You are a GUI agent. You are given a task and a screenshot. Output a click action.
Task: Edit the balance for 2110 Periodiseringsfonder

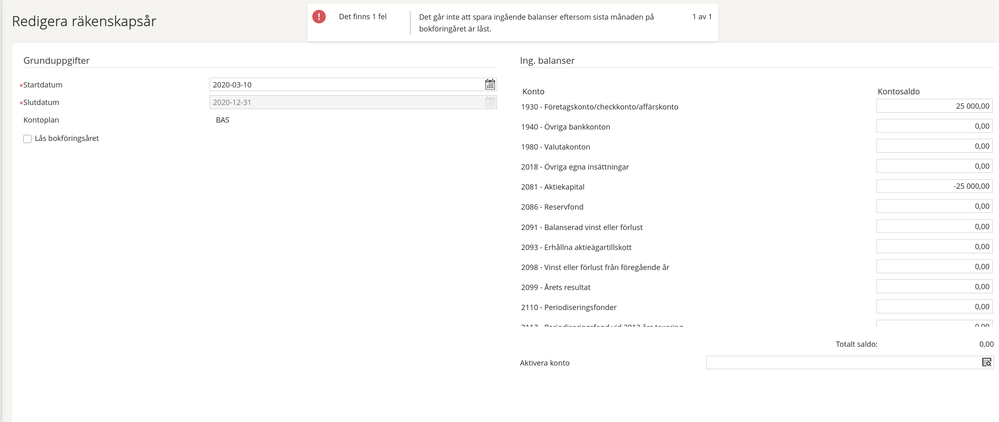point(934,307)
